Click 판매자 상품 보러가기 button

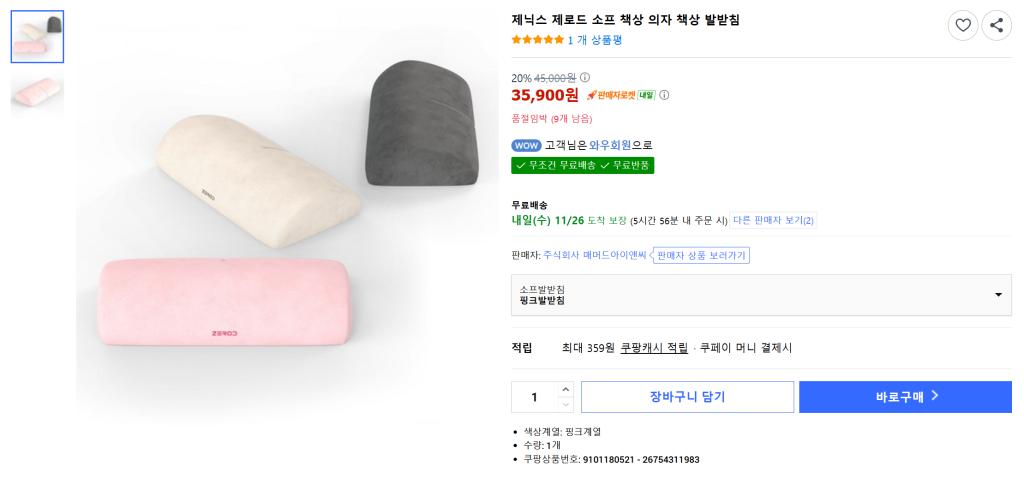pyautogui.click(x=701, y=255)
